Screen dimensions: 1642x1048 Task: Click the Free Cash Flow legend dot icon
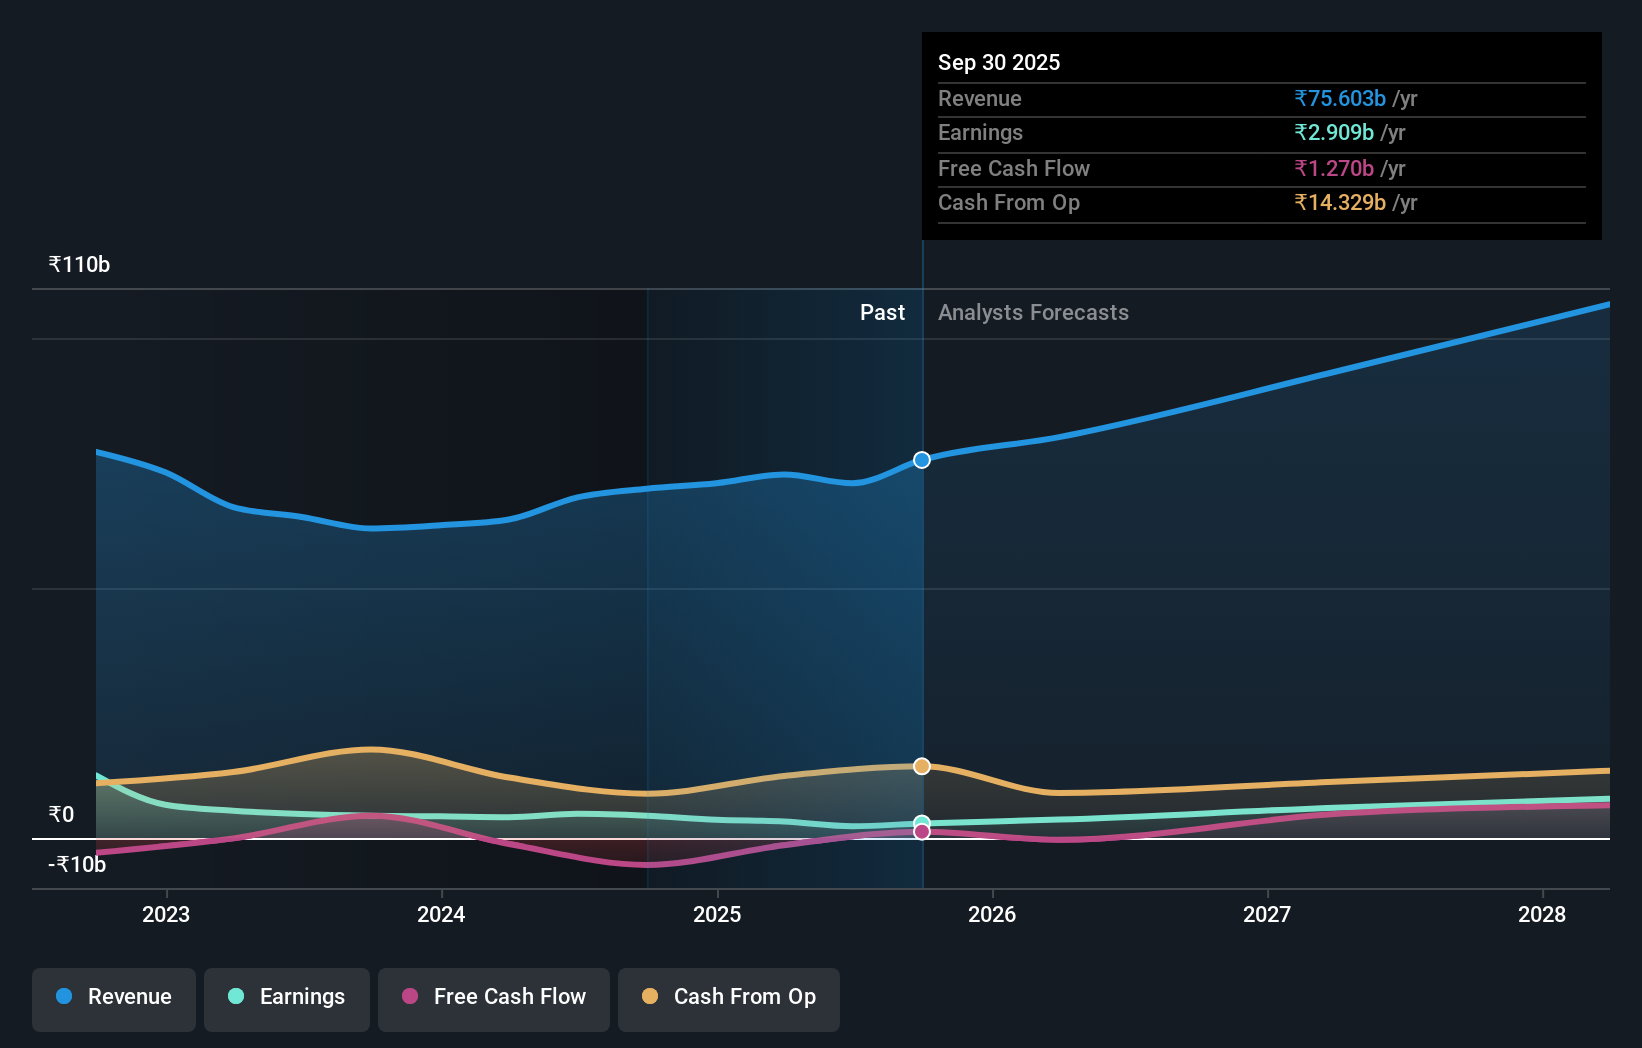click(x=409, y=996)
